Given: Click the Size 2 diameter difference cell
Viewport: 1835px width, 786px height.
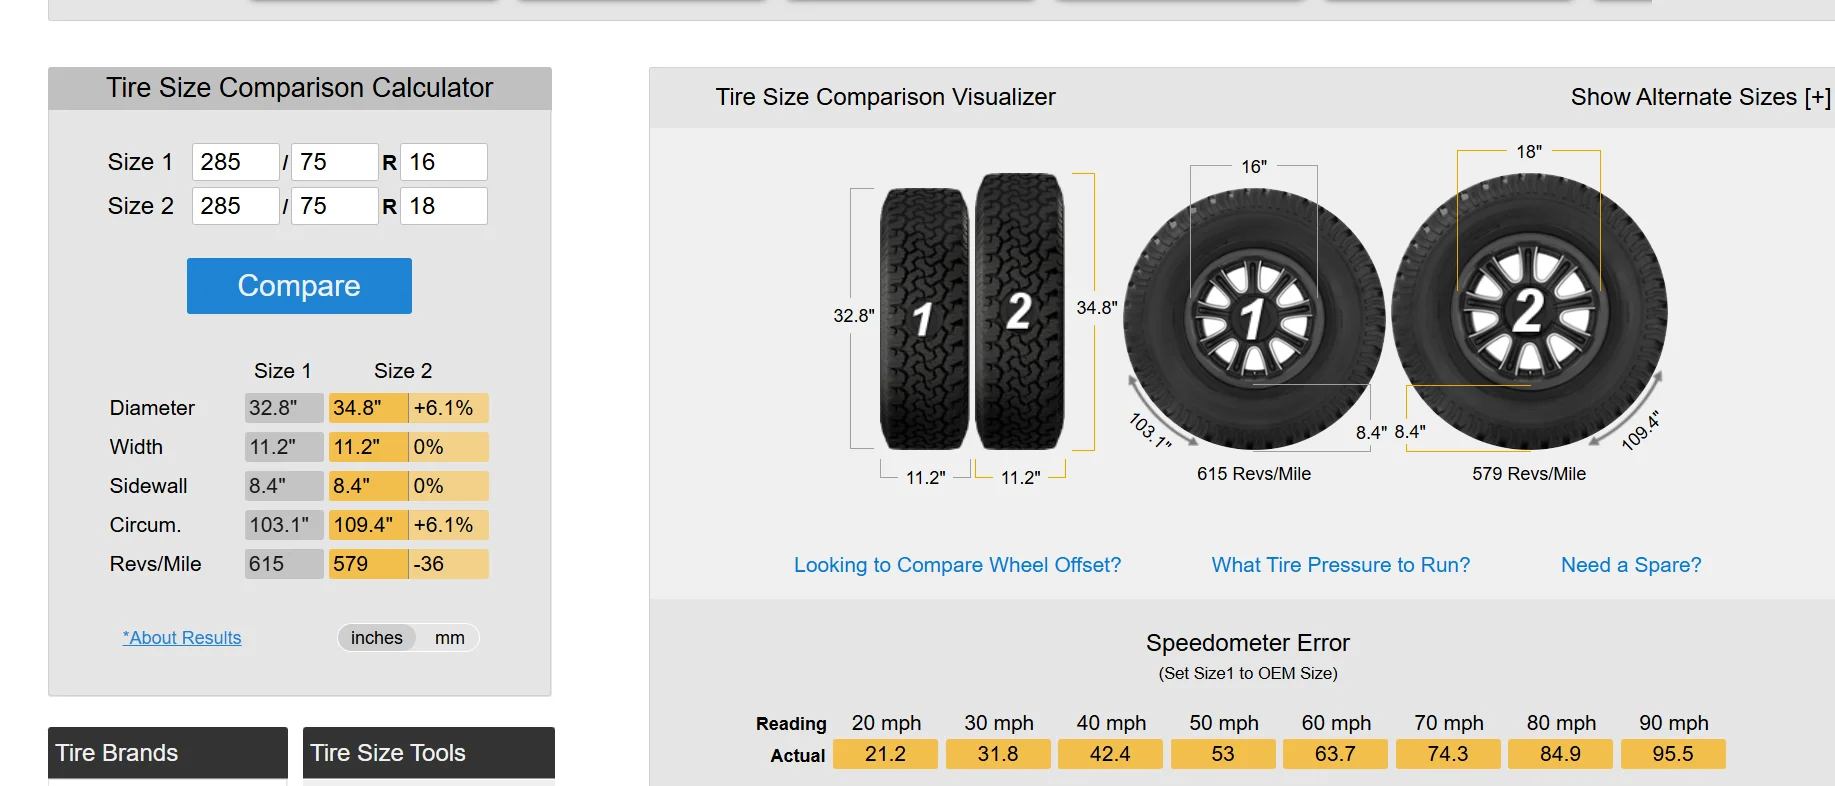Looking at the screenshot, I should click(x=448, y=408).
